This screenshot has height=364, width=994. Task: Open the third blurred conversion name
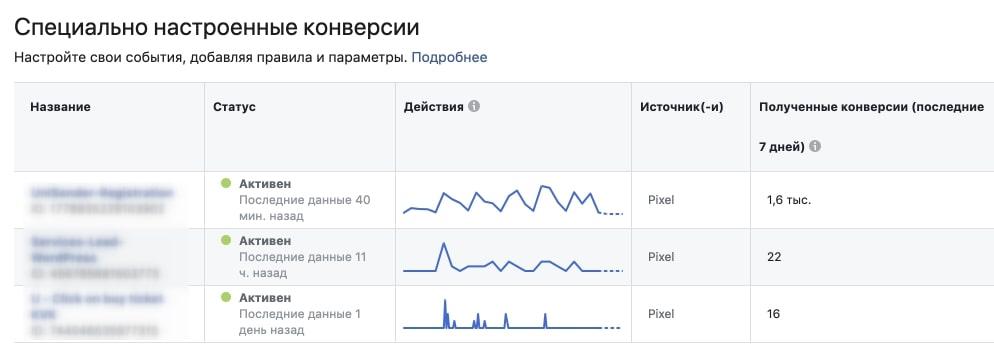click(x=96, y=306)
